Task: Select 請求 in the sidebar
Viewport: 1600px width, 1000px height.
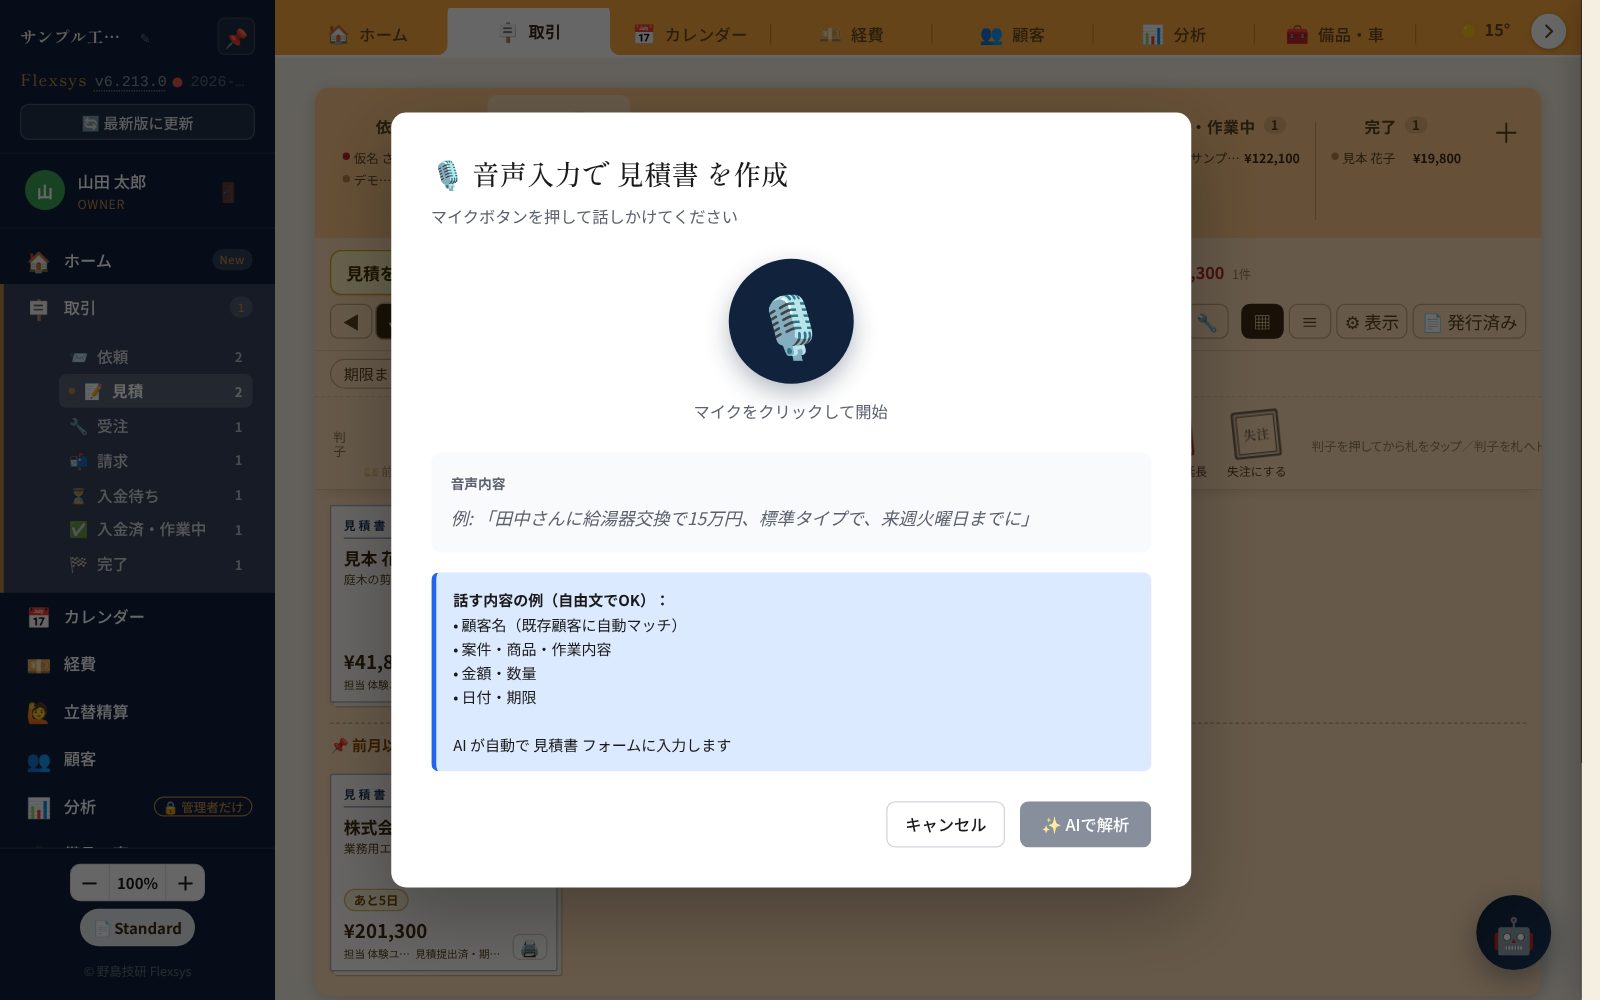Action: click(156, 461)
